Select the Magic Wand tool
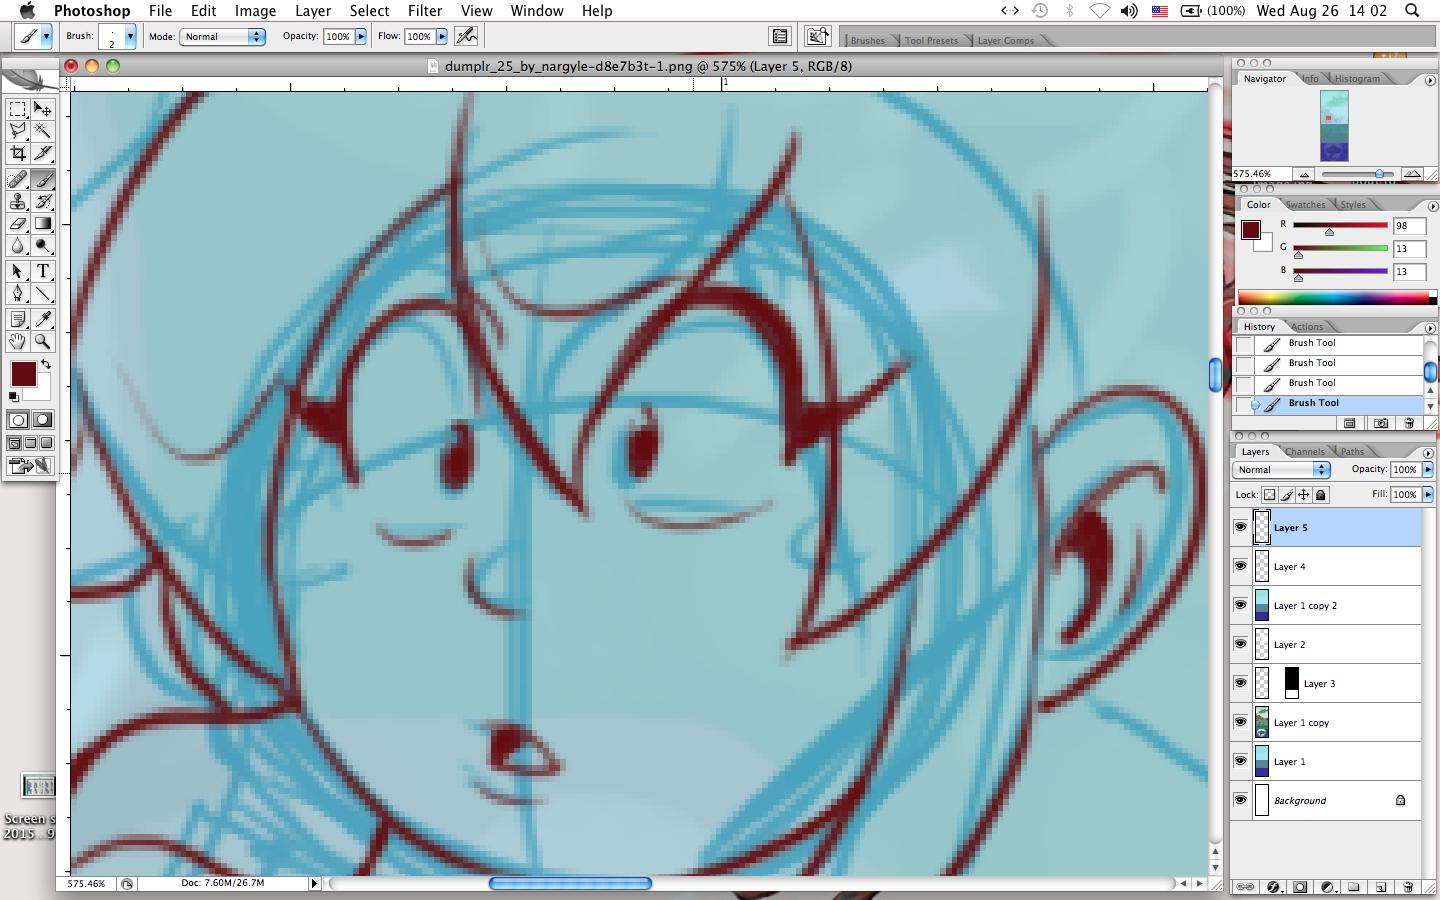This screenshot has height=900, width=1440. (x=42, y=131)
